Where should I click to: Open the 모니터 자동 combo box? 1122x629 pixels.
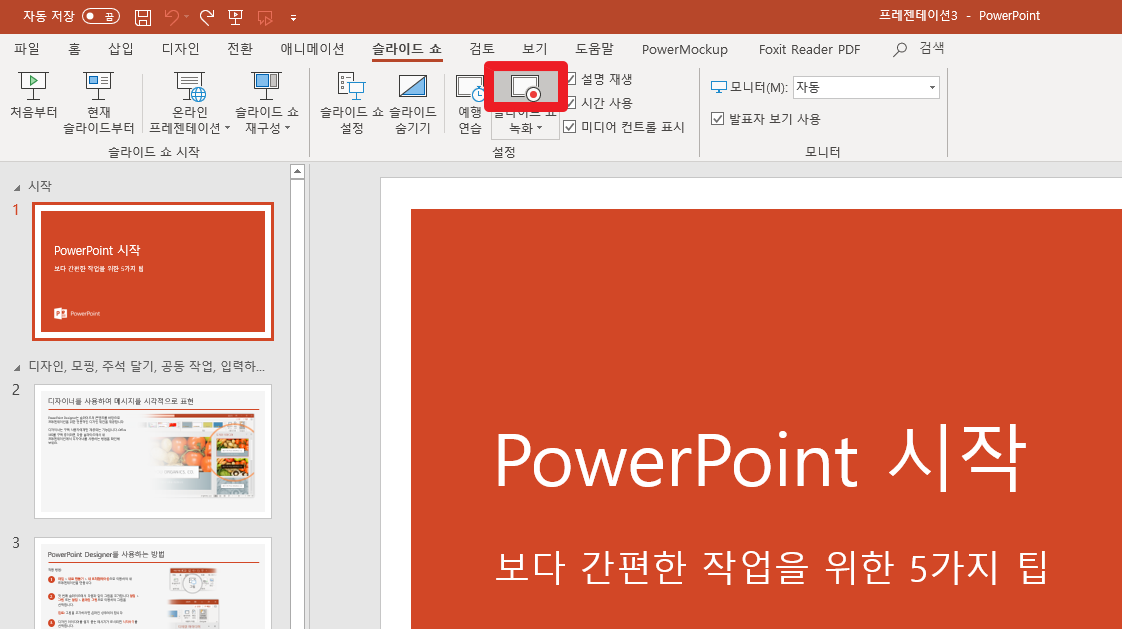(x=866, y=87)
